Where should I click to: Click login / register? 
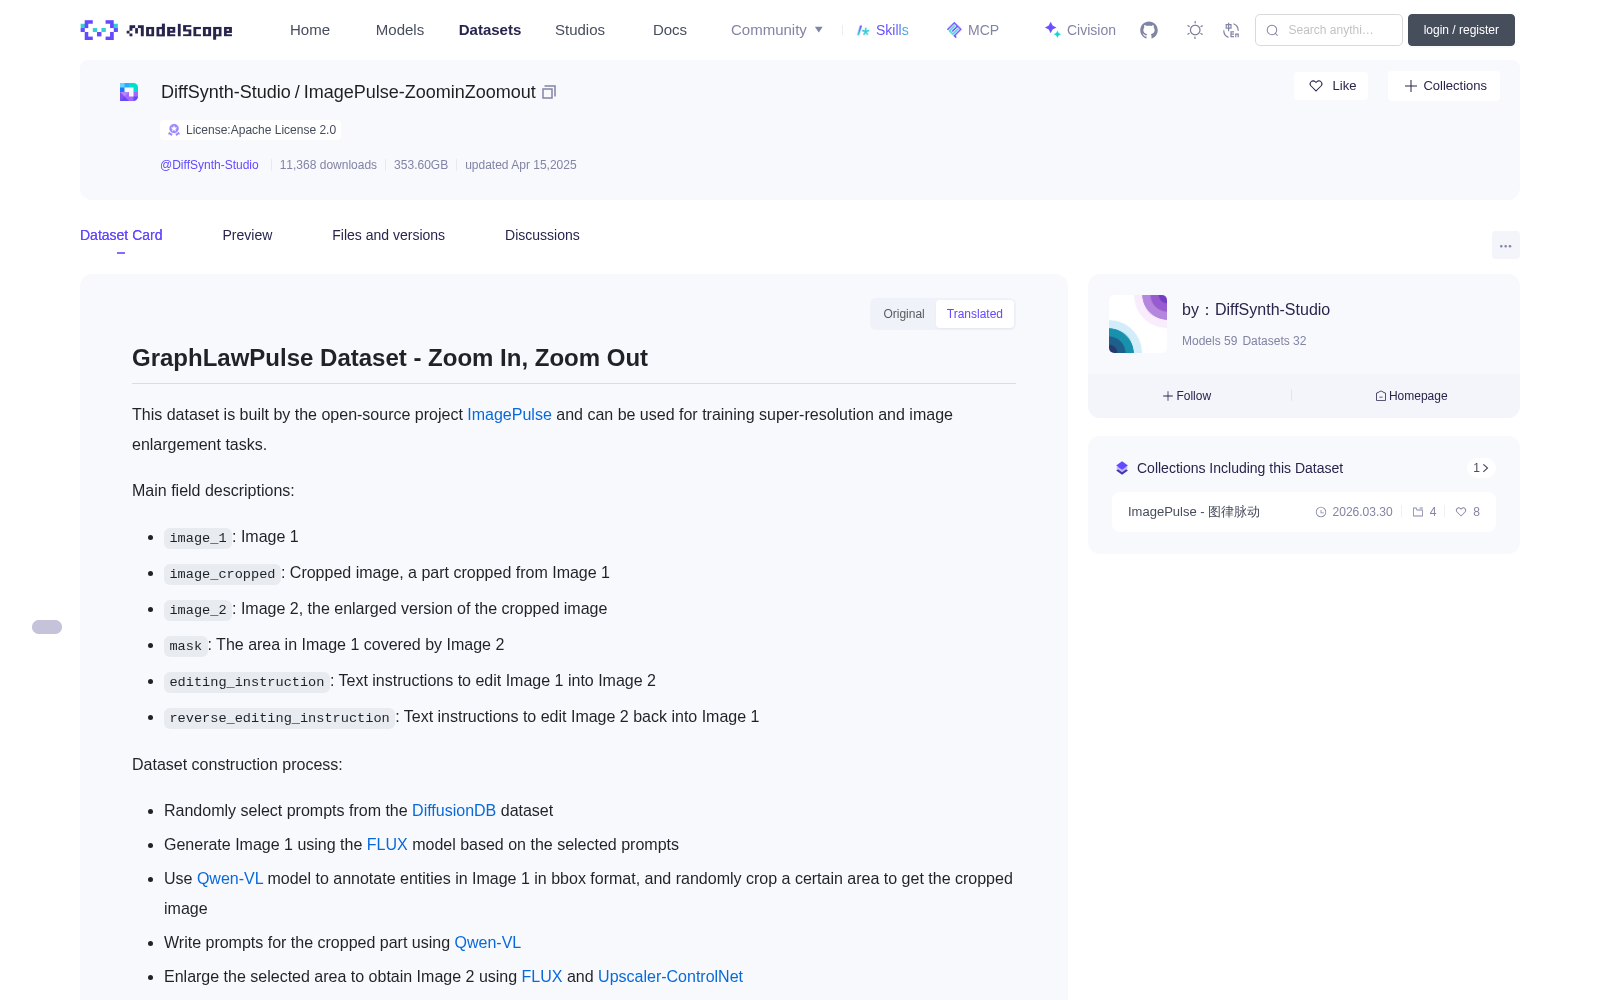(x=1461, y=30)
